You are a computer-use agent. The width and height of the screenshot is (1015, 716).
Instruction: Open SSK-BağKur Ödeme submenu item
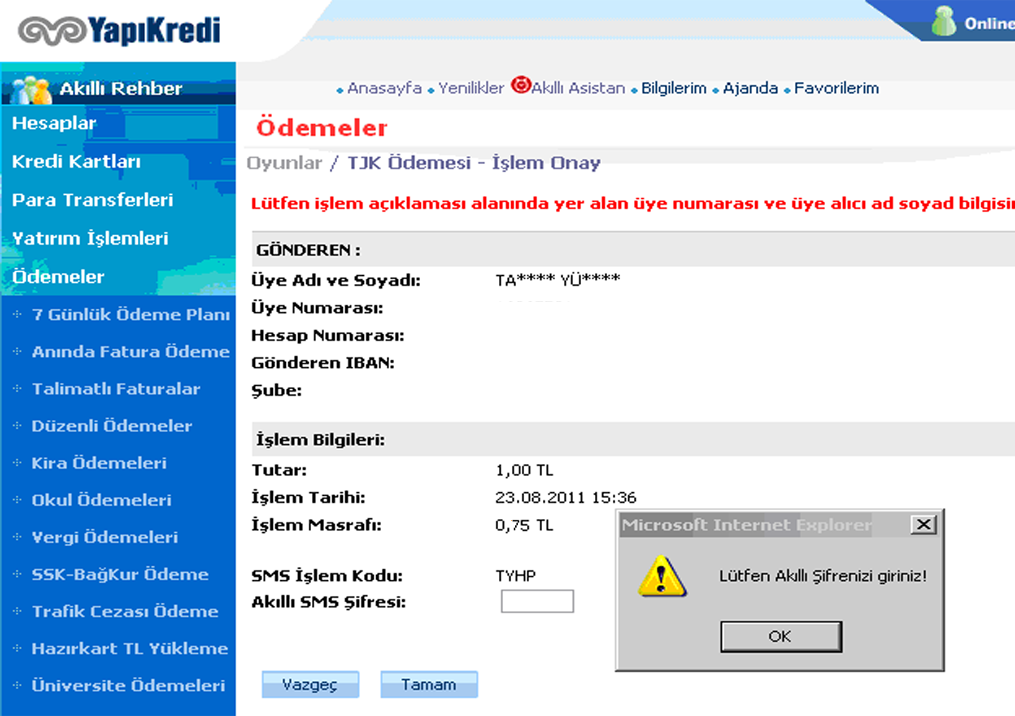tap(120, 574)
